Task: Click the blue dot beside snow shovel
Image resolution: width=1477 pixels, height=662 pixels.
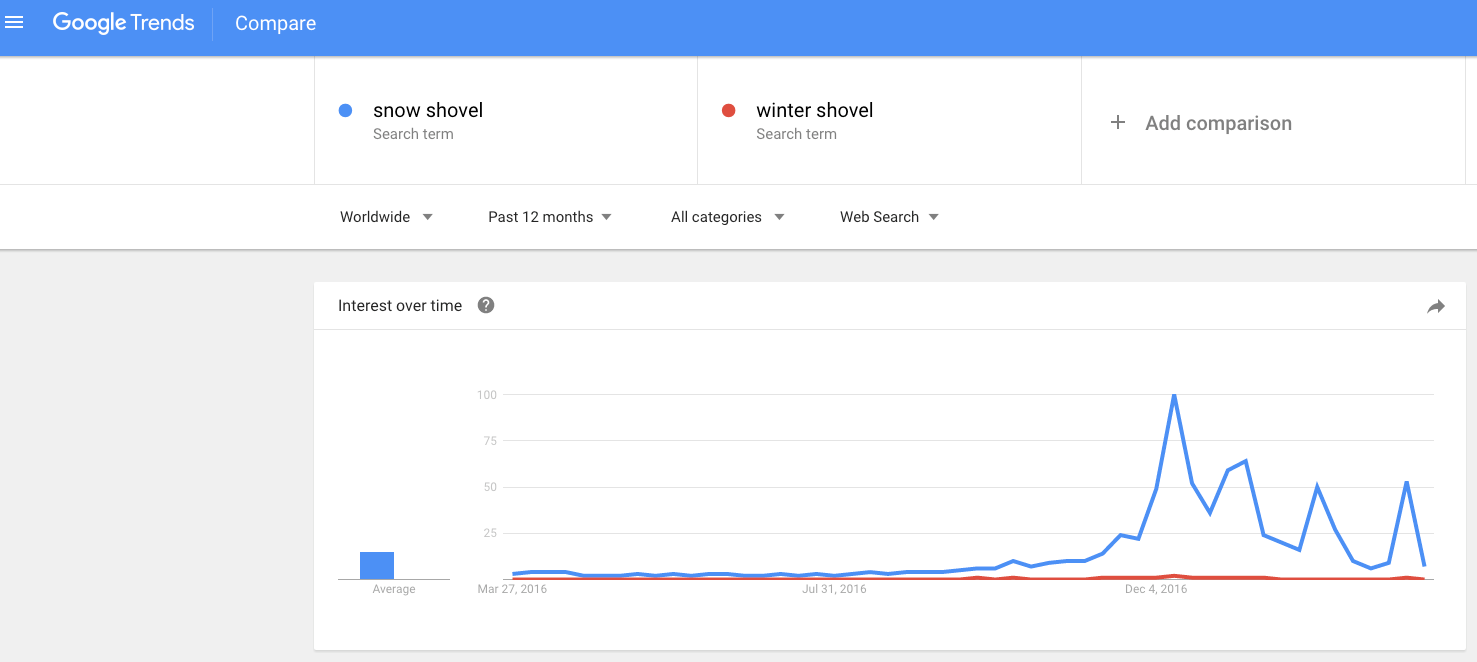Action: [345, 111]
